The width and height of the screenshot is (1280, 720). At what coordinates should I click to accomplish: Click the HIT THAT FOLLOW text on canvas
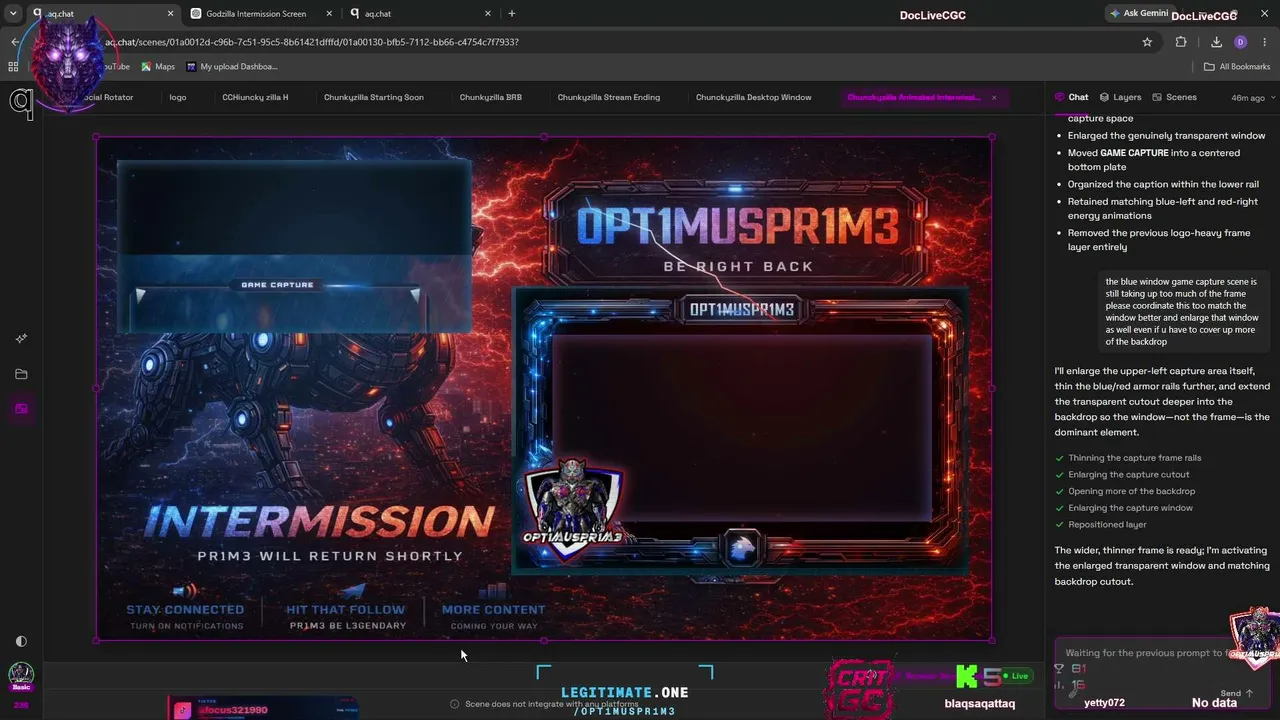click(345, 609)
